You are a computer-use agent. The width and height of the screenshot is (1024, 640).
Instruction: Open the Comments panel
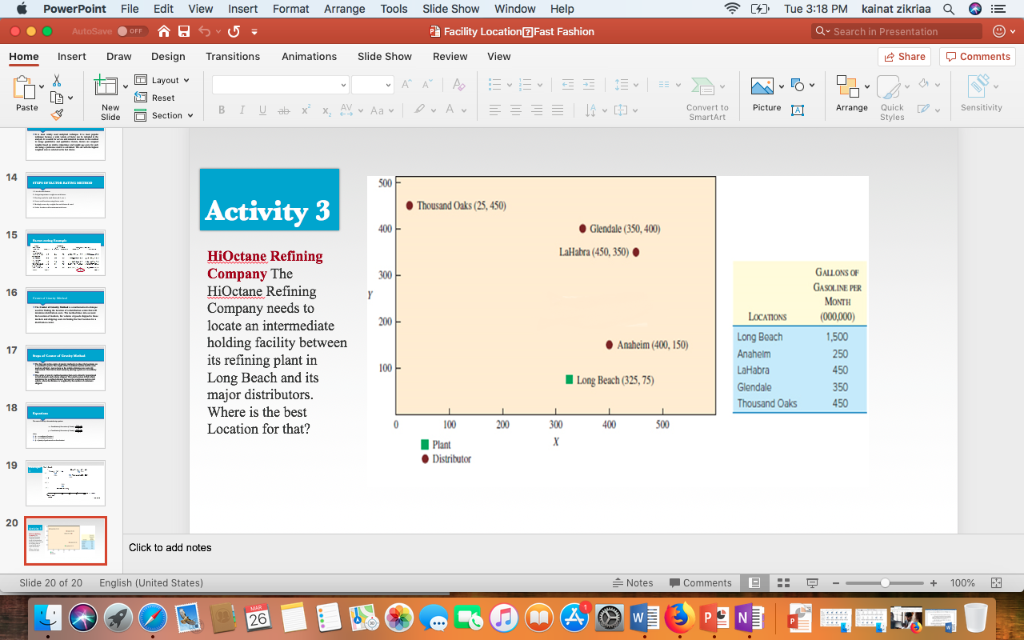(x=976, y=56)
